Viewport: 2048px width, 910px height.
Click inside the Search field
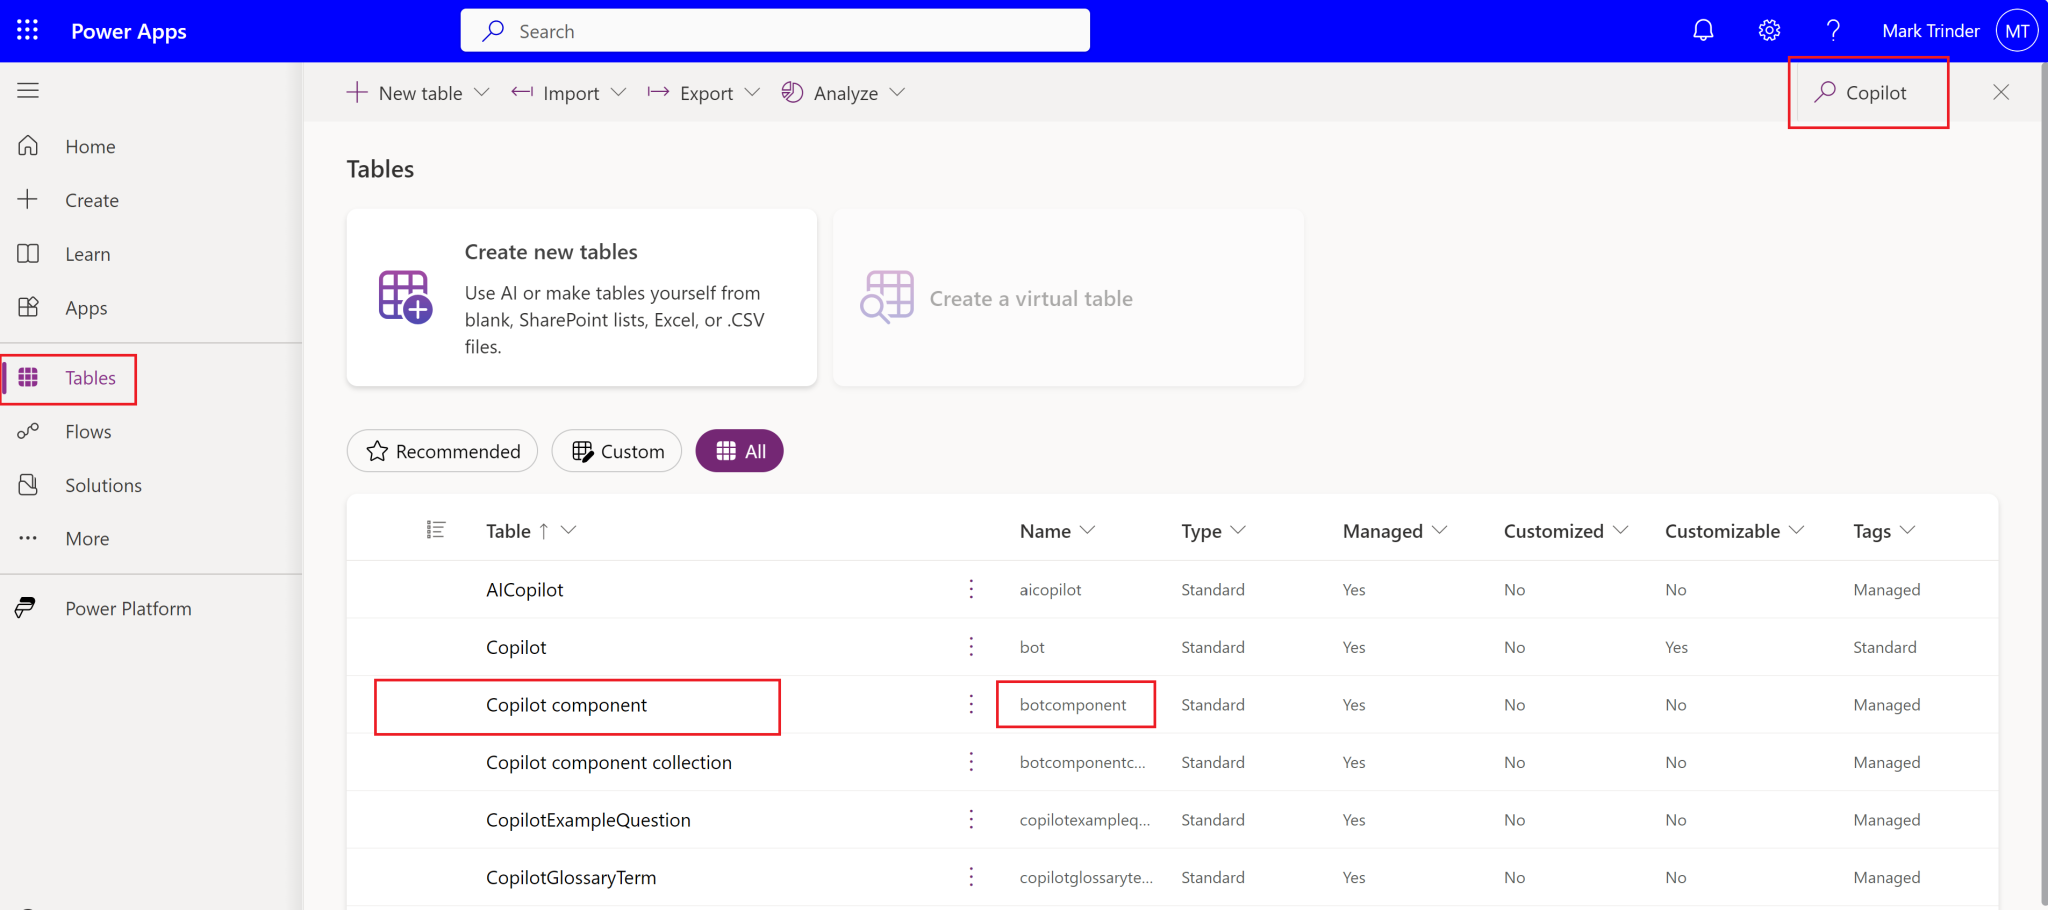pos(775,30)
